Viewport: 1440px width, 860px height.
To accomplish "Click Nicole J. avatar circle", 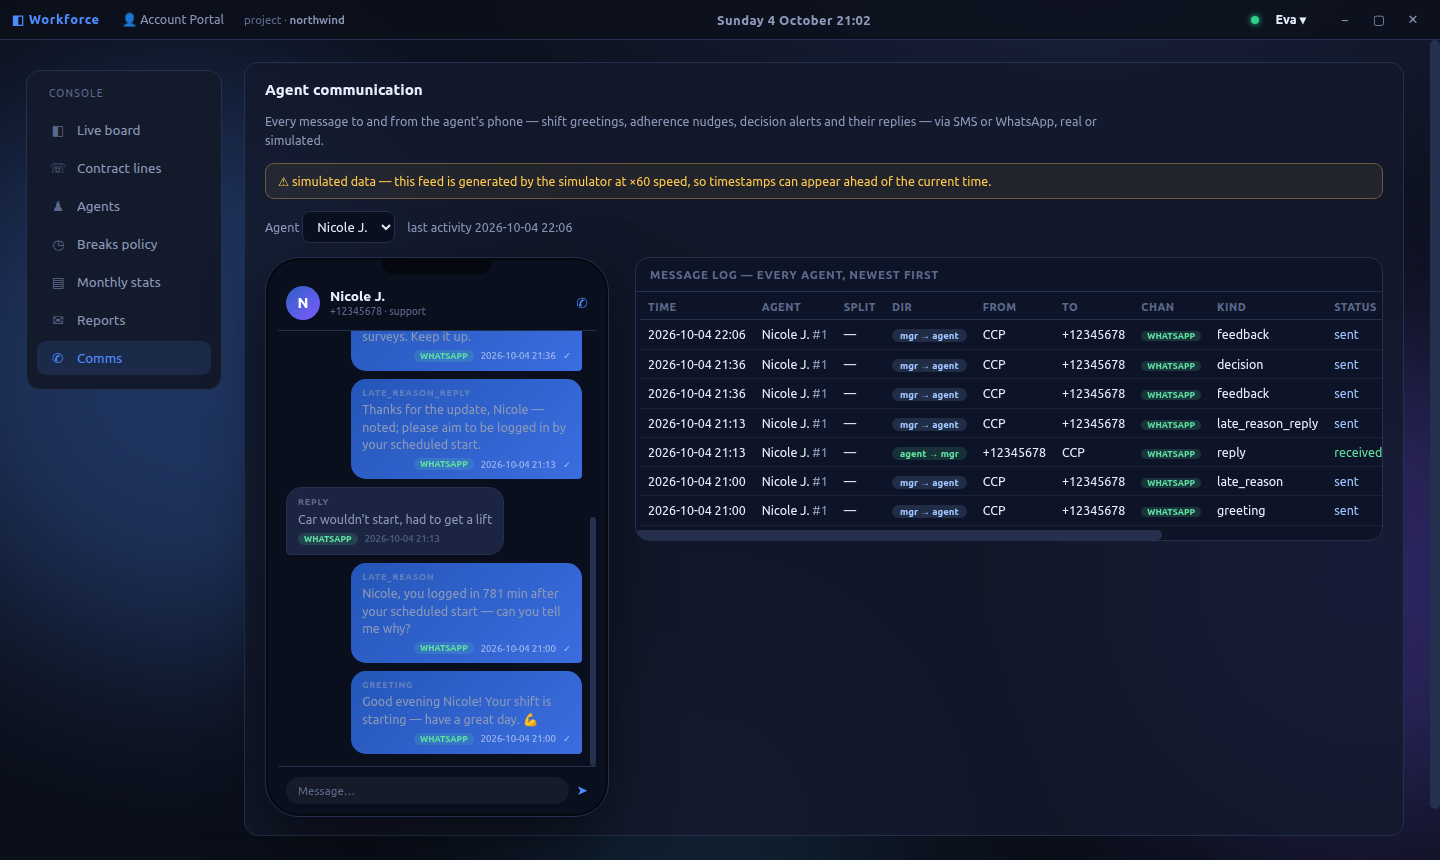I will tap(303, 303).
